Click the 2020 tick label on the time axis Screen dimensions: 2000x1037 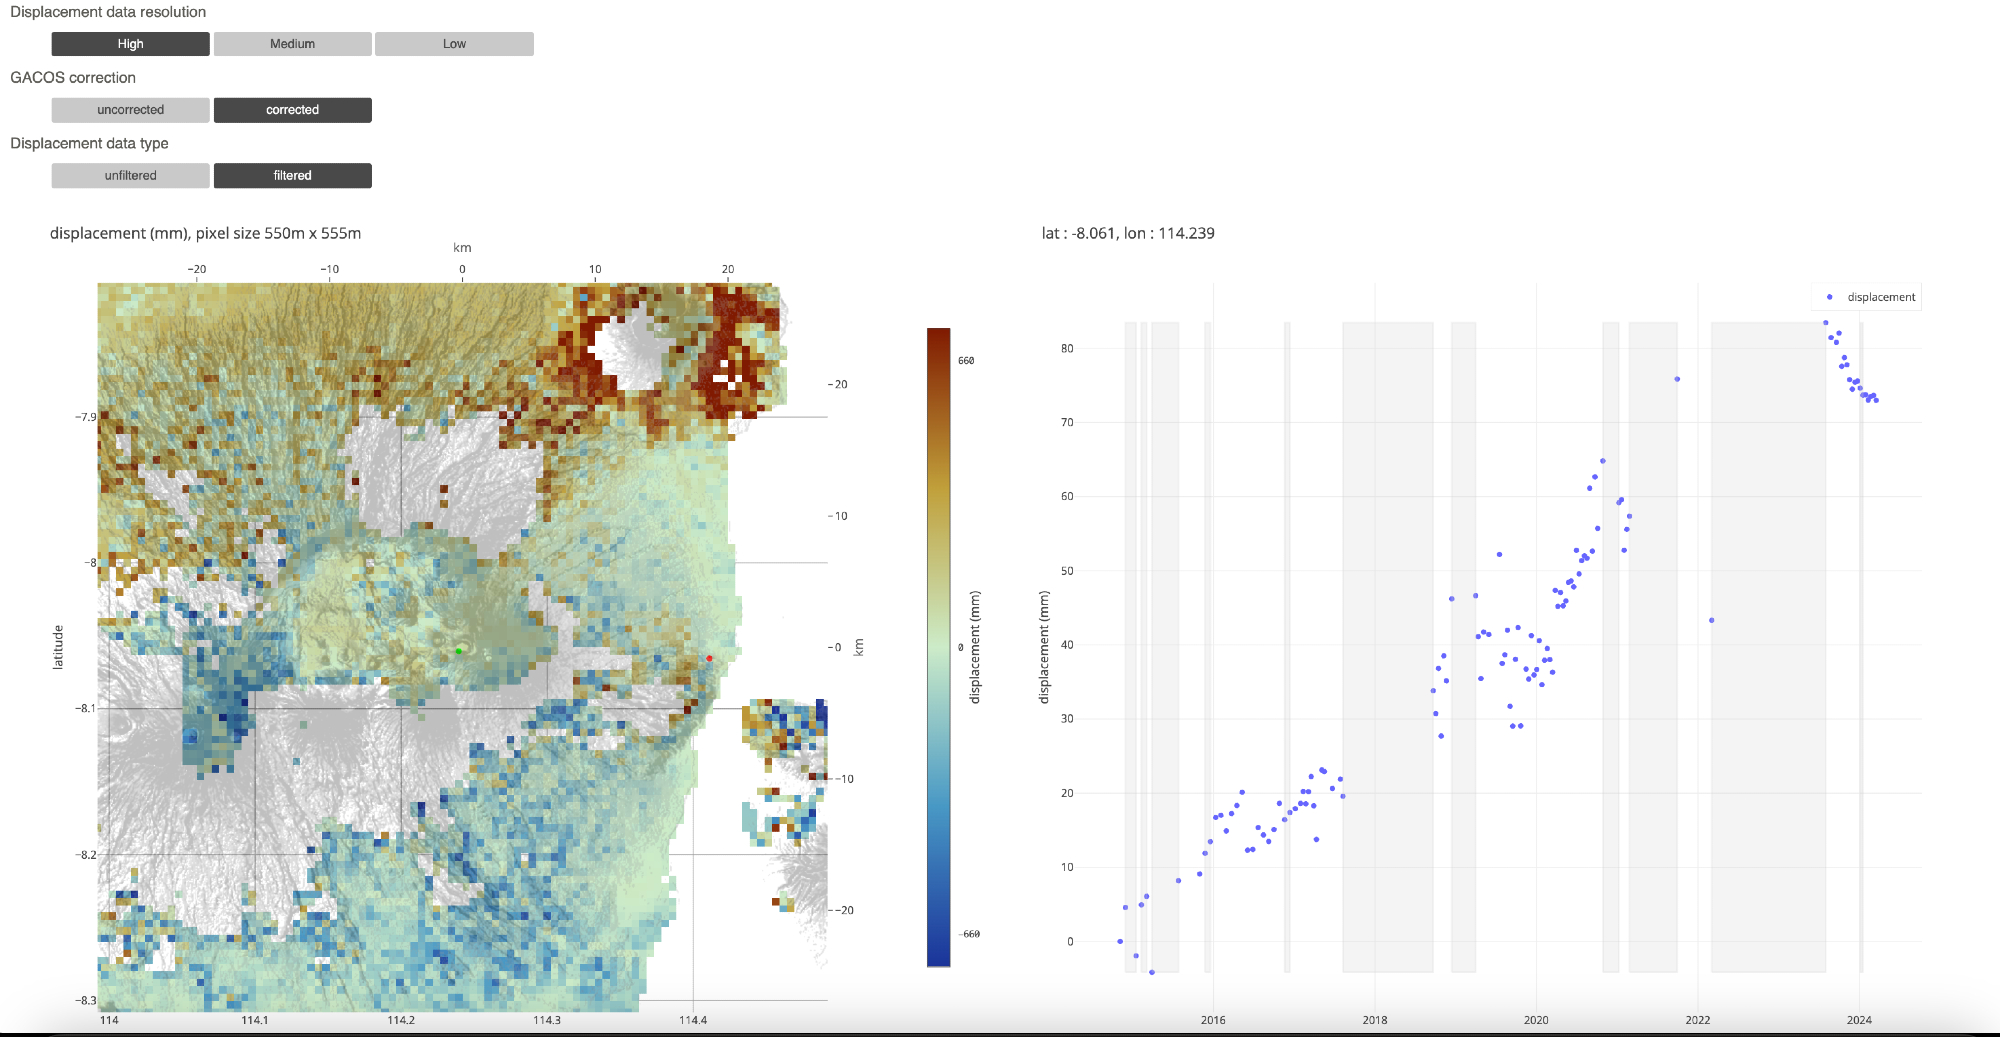pos(1536,1020)
